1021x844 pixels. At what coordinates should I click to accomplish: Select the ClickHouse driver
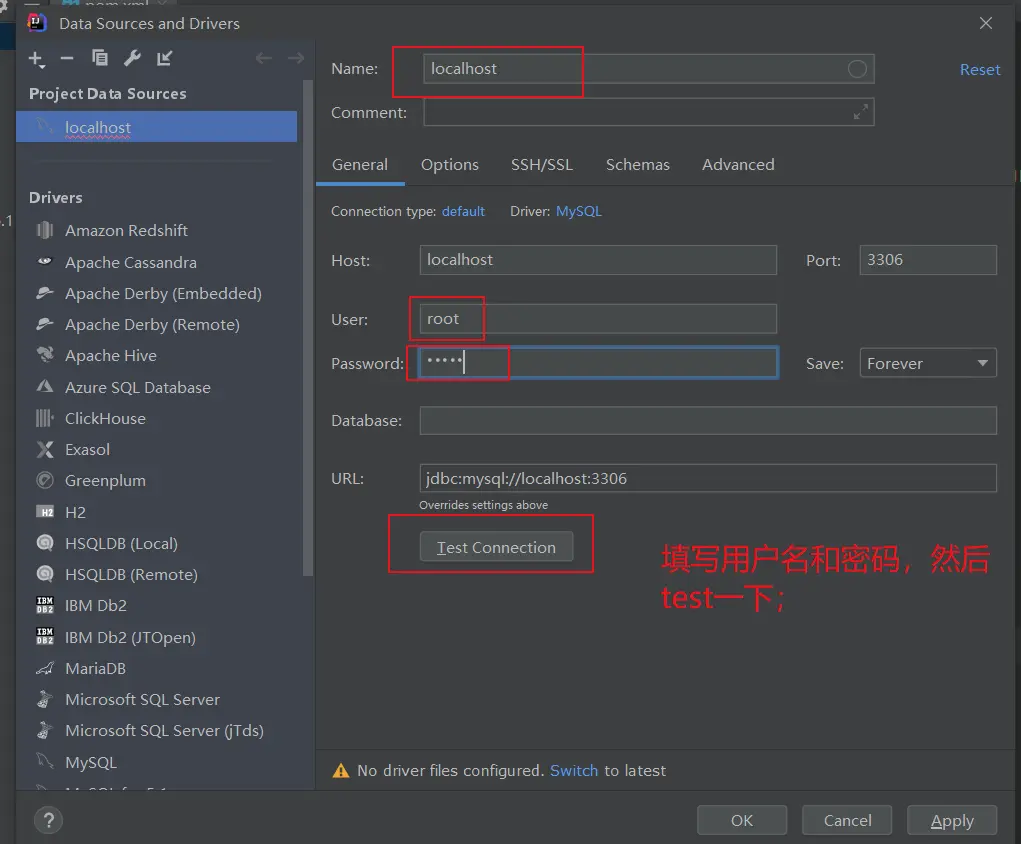click(105, 419)
